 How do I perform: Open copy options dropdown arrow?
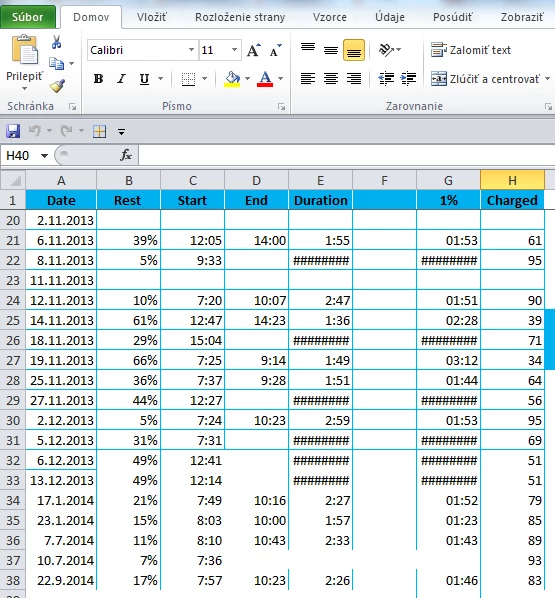click(x=71, y=63)
